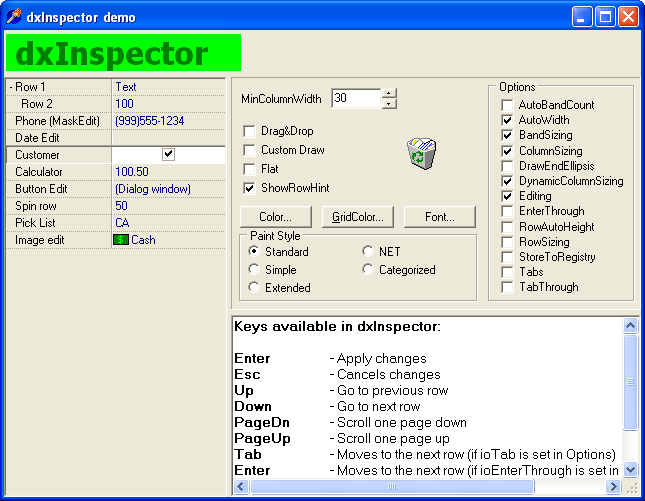Enable the Tabs option

point(507,272)
